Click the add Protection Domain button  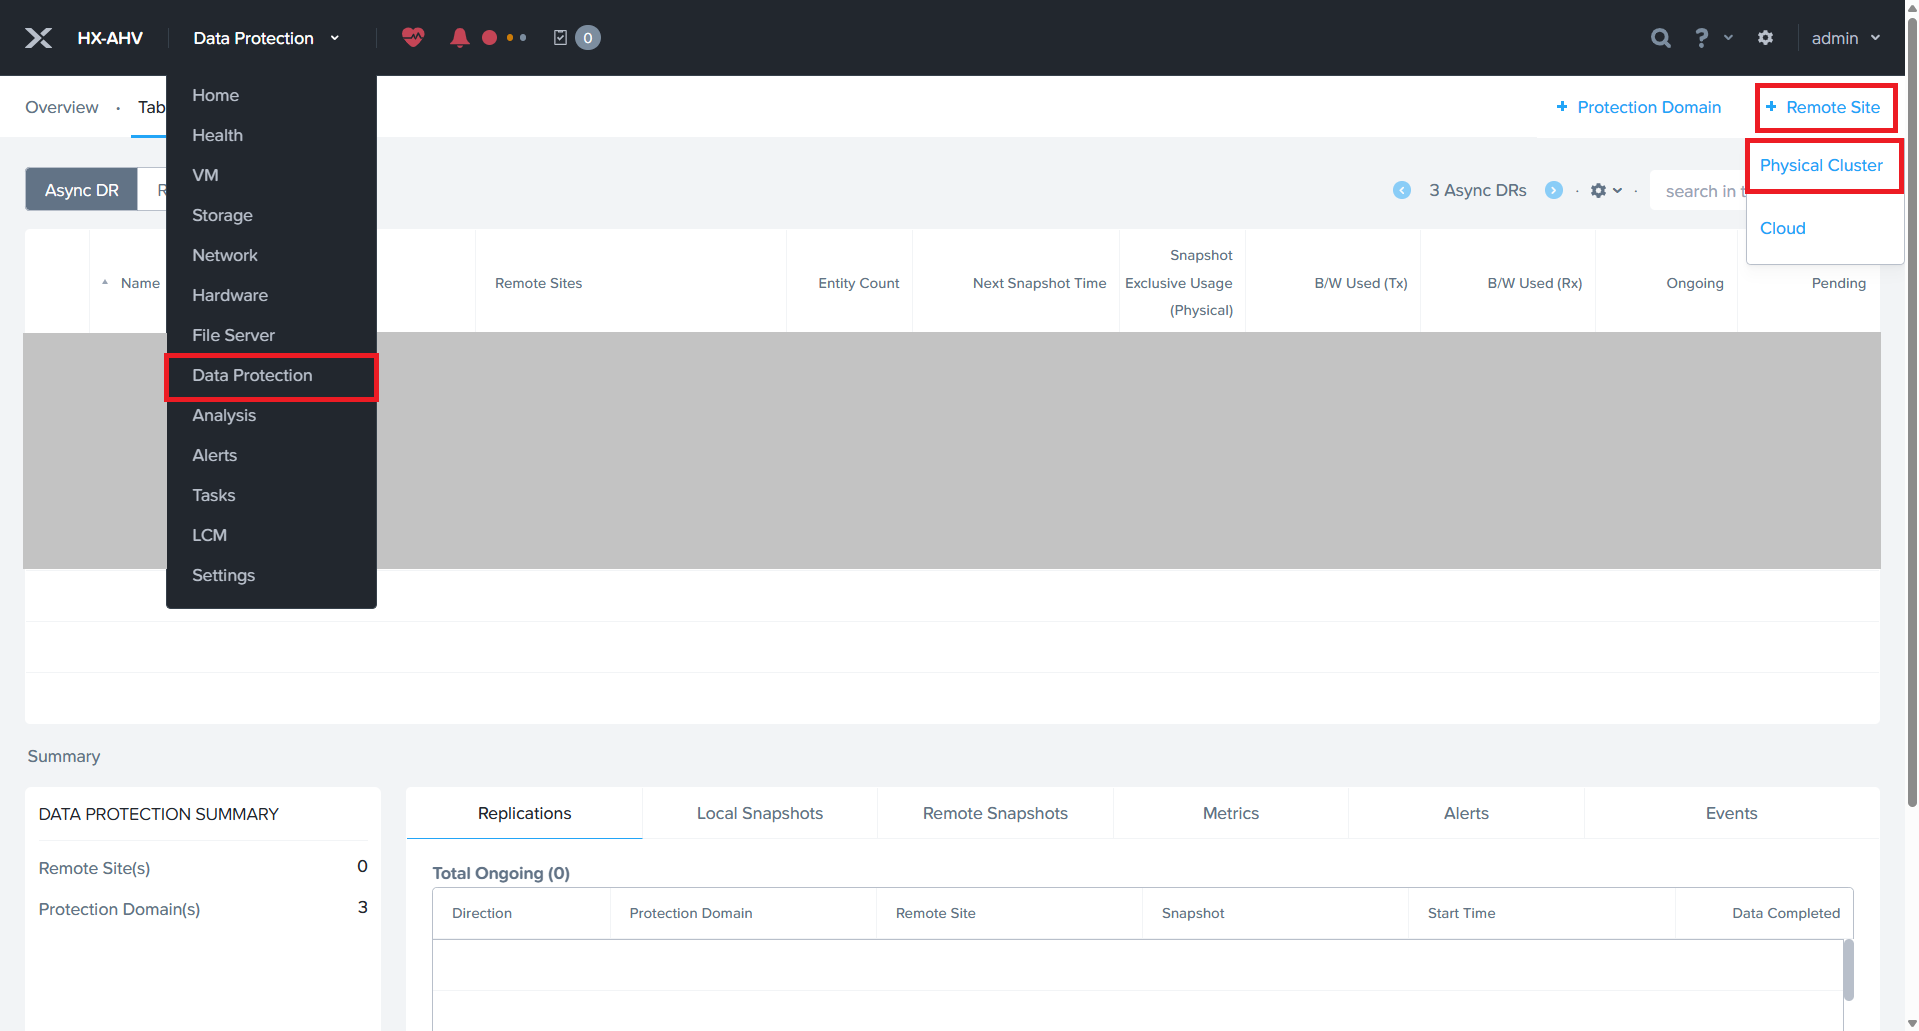coord(1638,107)
